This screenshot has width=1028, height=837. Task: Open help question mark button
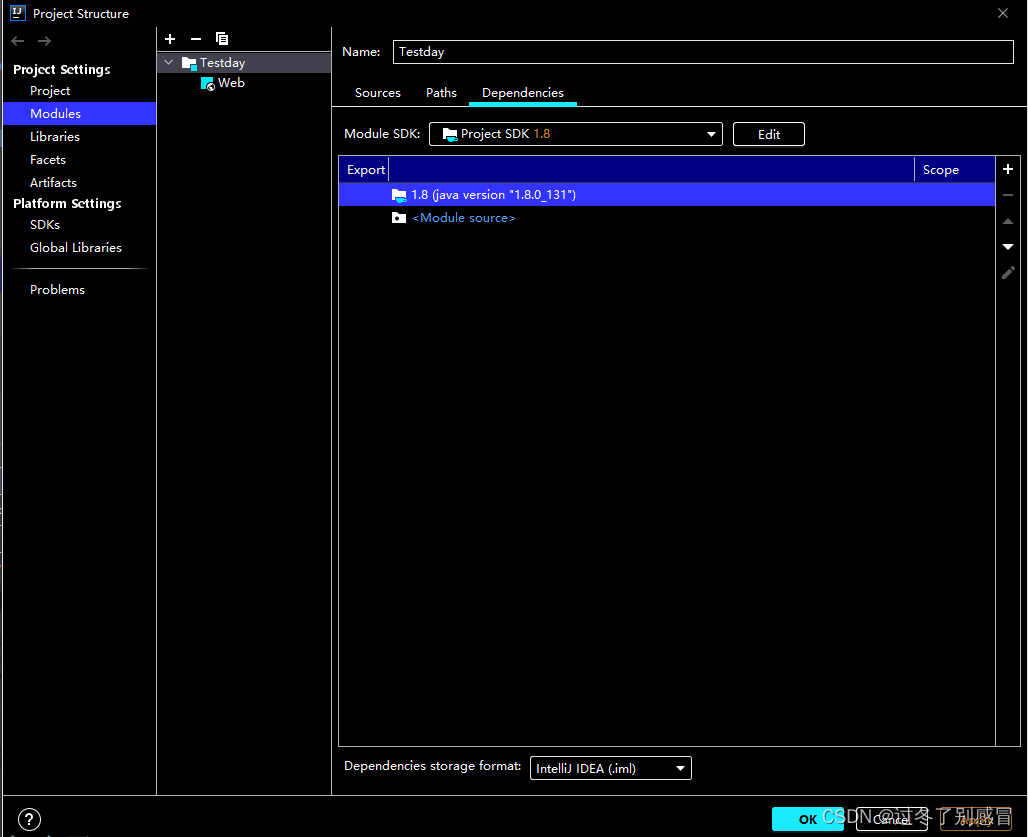pyautogui.click(x=30, y=819)
